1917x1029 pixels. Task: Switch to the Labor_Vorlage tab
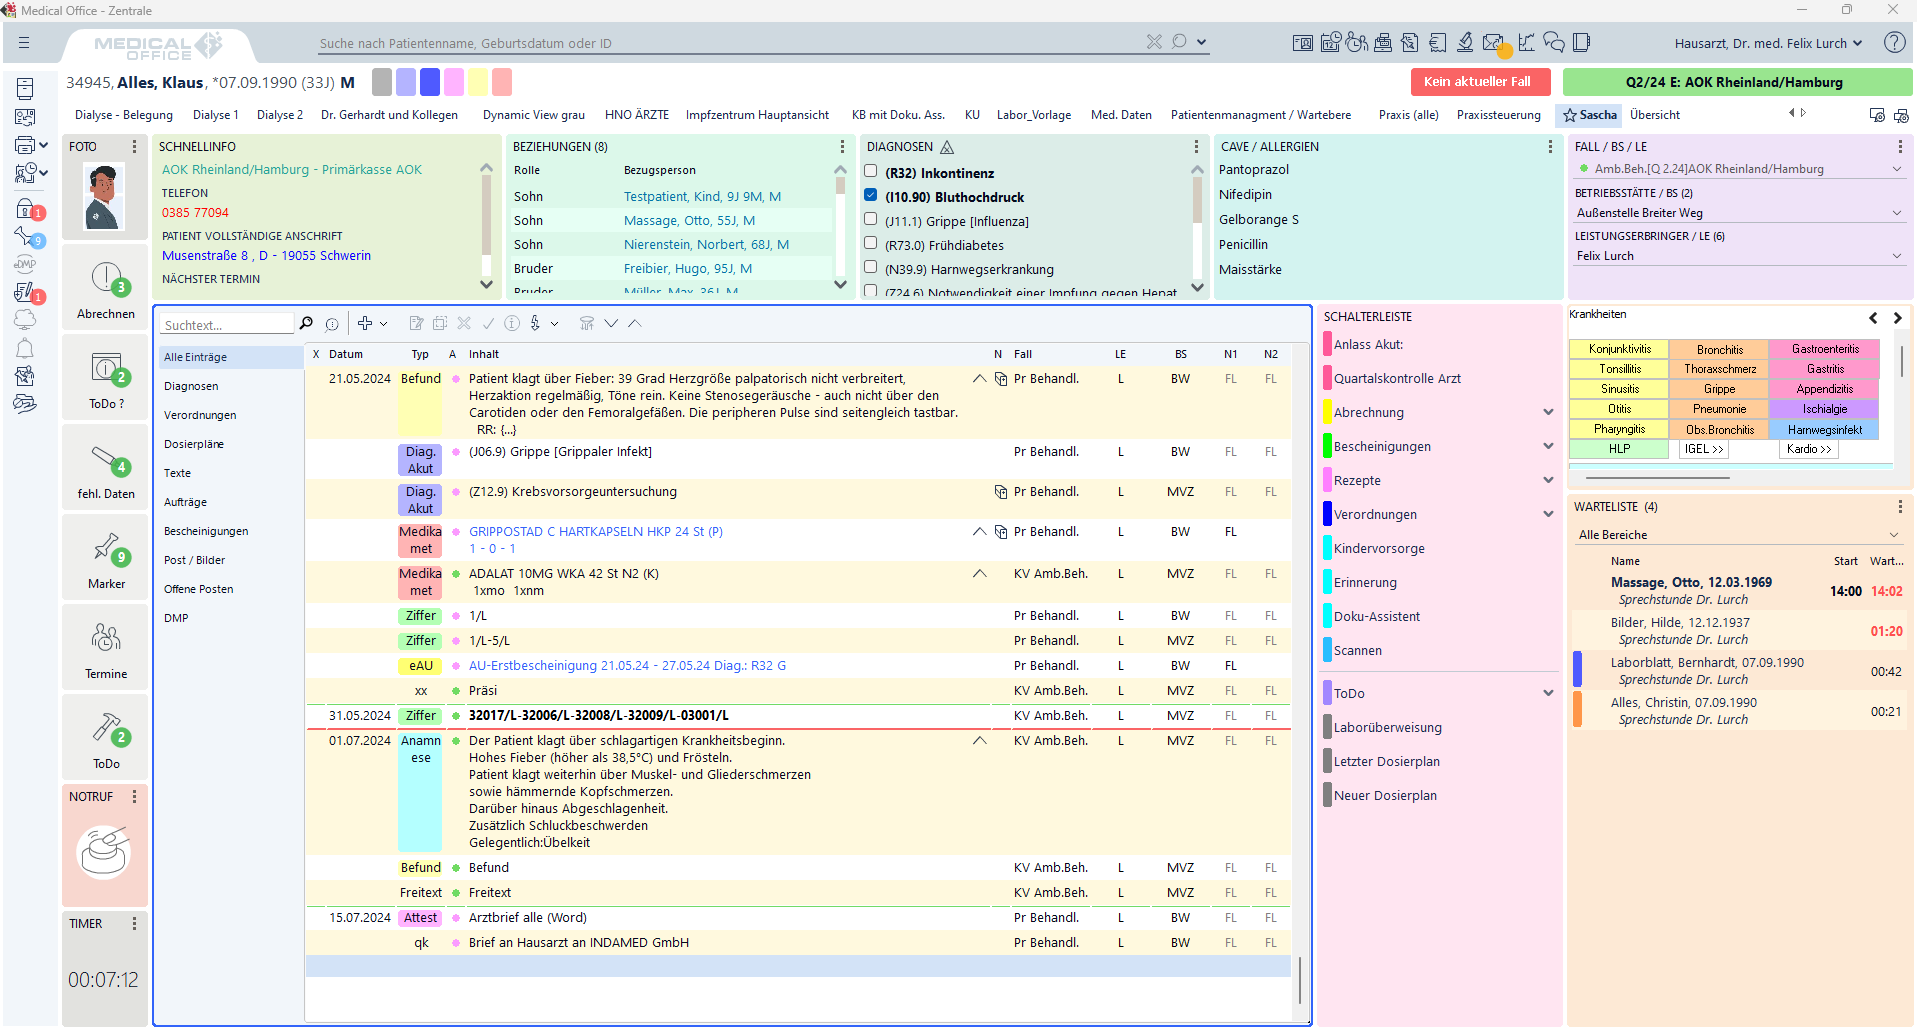1033,115
